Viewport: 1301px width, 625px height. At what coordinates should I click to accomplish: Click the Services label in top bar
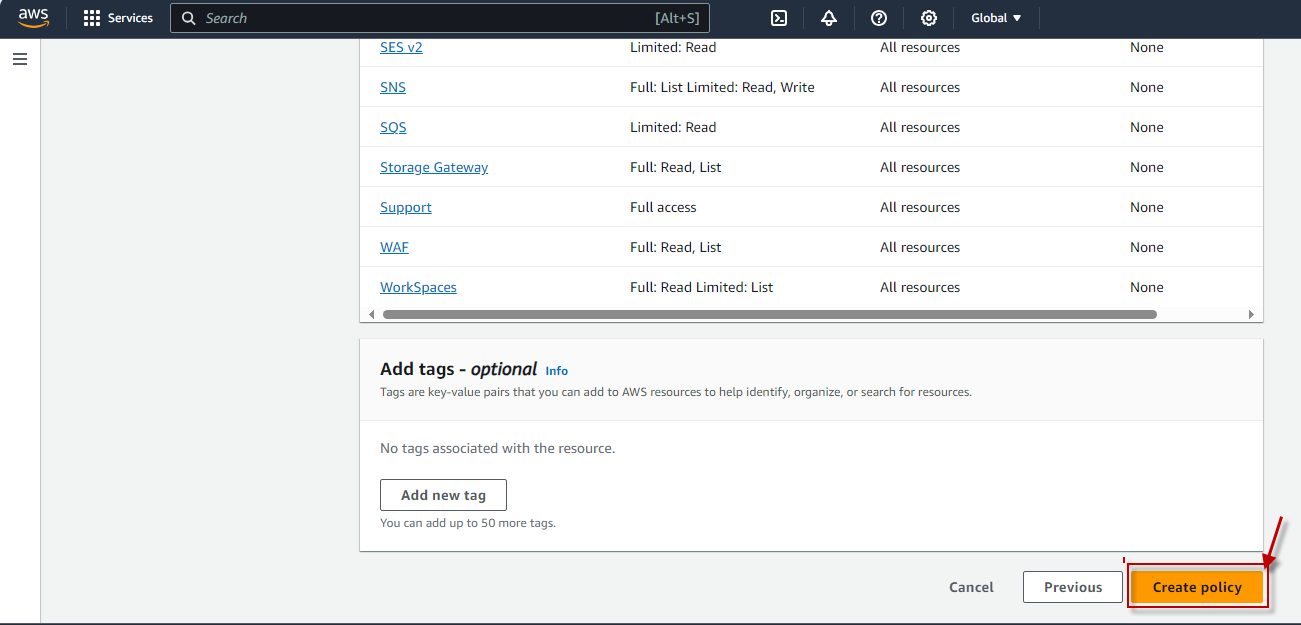point(130,18)
